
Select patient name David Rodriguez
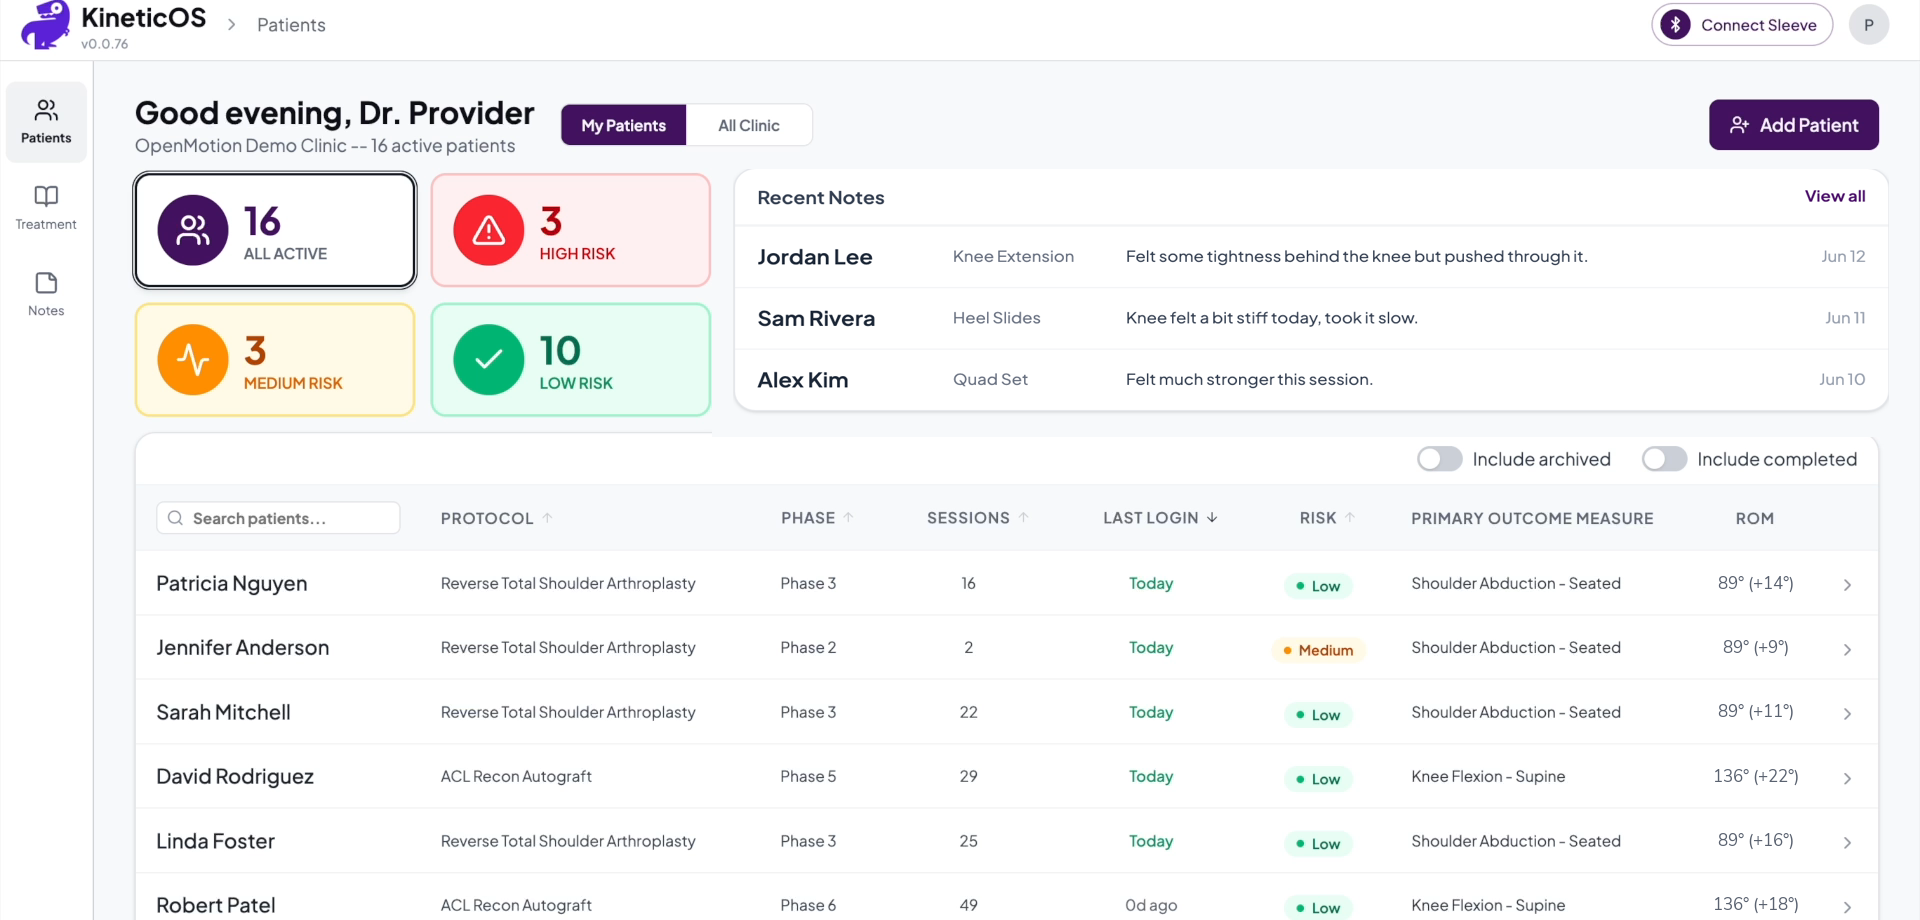pyautogui.click(x=235, y=777)
